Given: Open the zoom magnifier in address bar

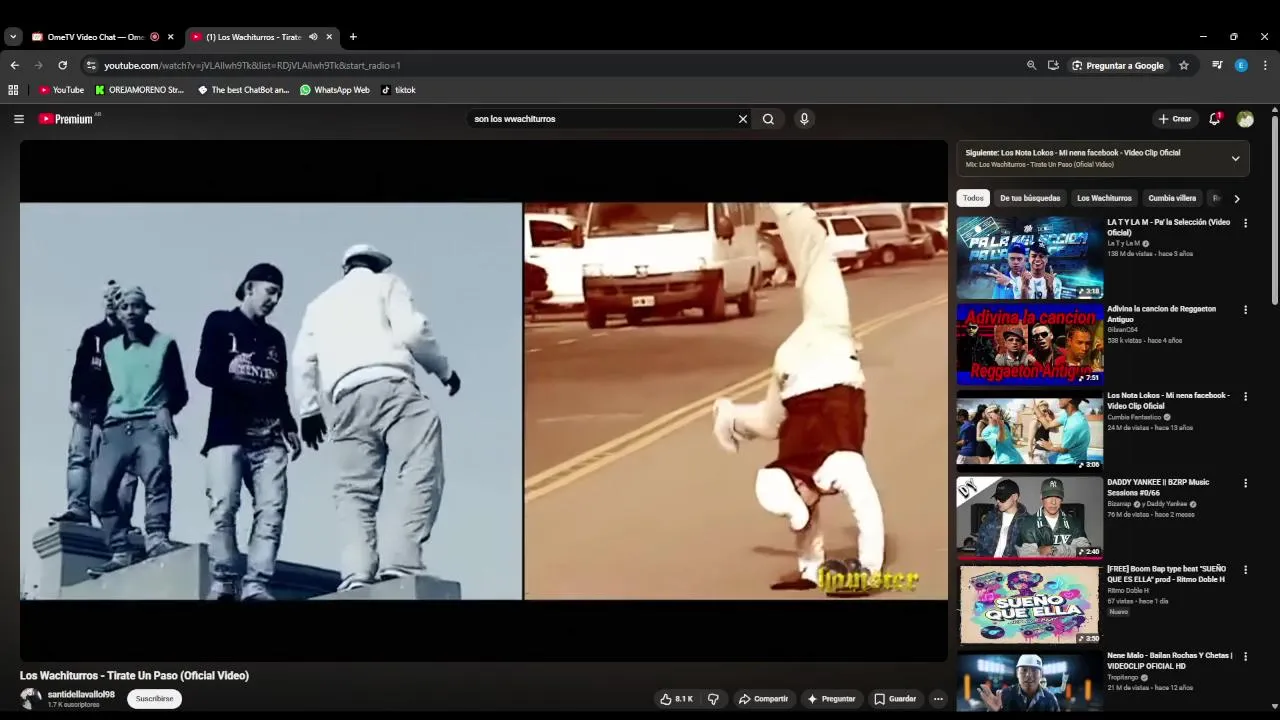Looking at the screenshot, I should 1031,65.
